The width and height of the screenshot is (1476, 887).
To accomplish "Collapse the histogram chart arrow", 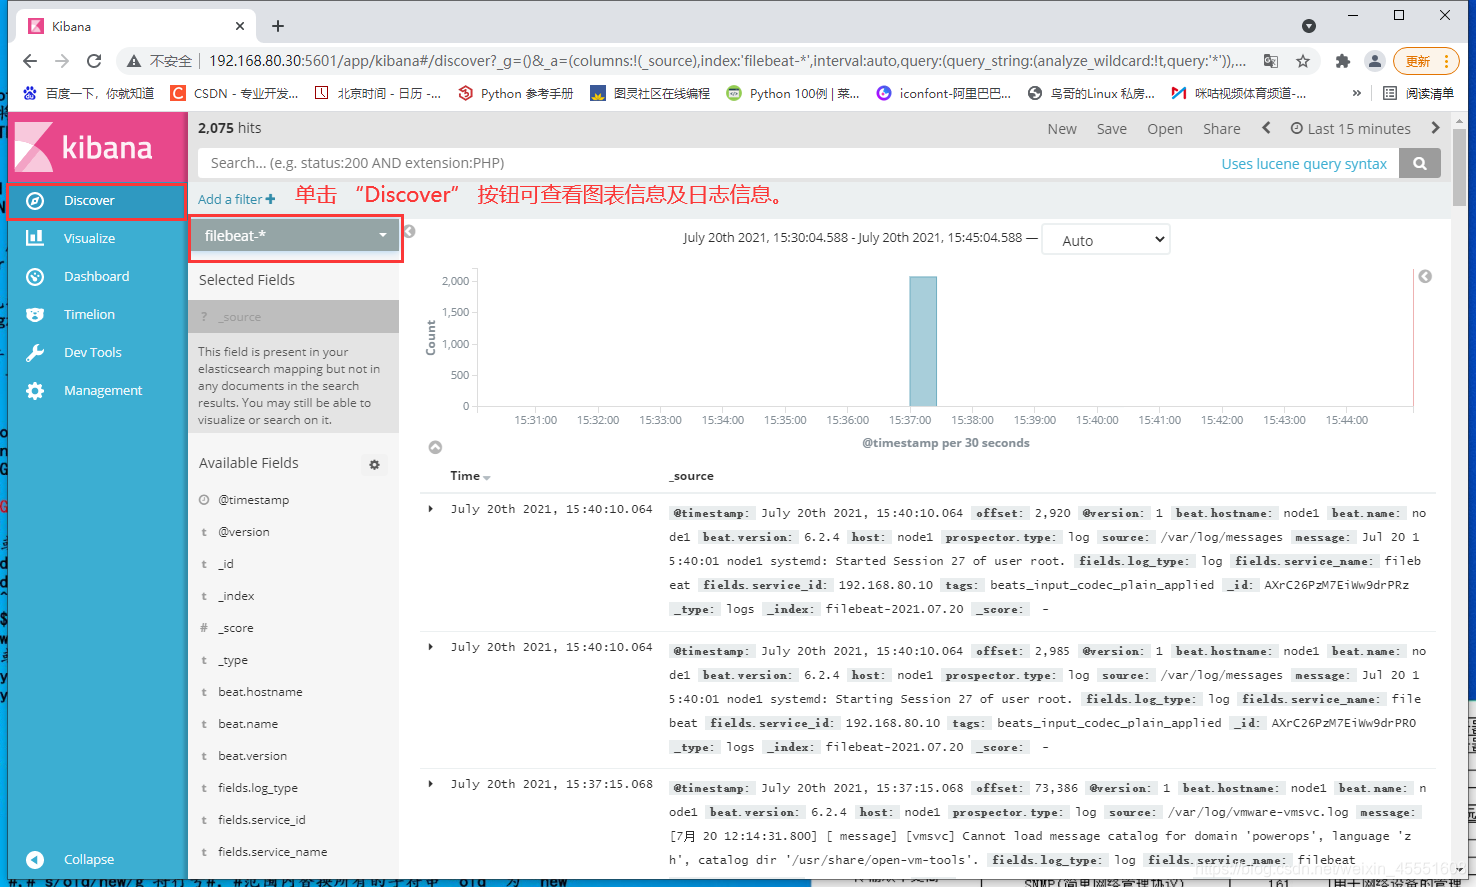I will [435, 447].
